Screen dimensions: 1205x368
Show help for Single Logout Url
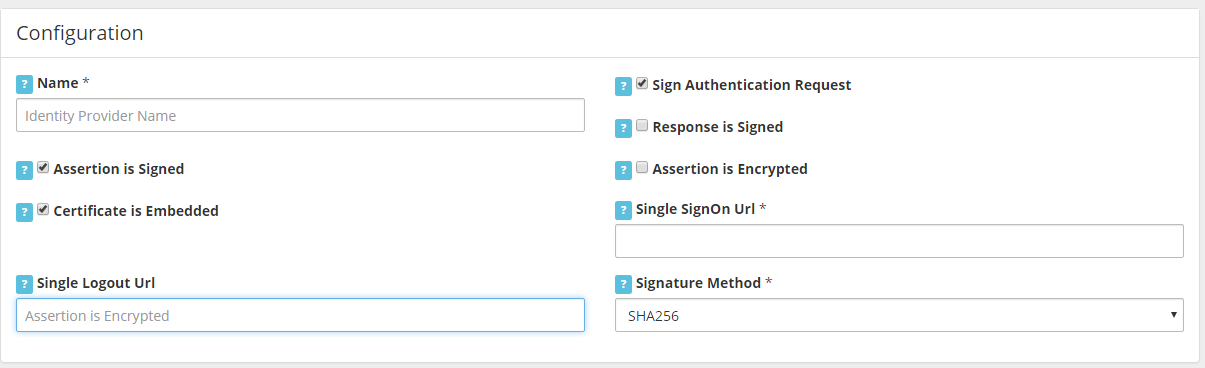click(25, 284)
